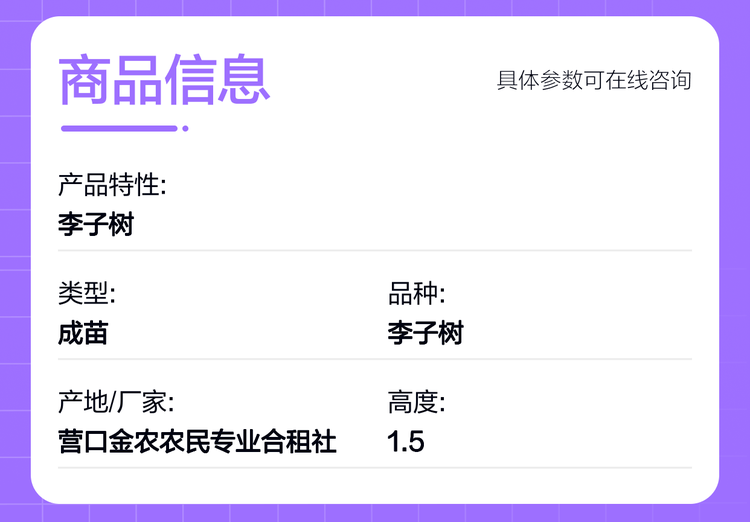750x522 pixels.
Task: Select the 产品特性 label
Action: coord(111,185)
